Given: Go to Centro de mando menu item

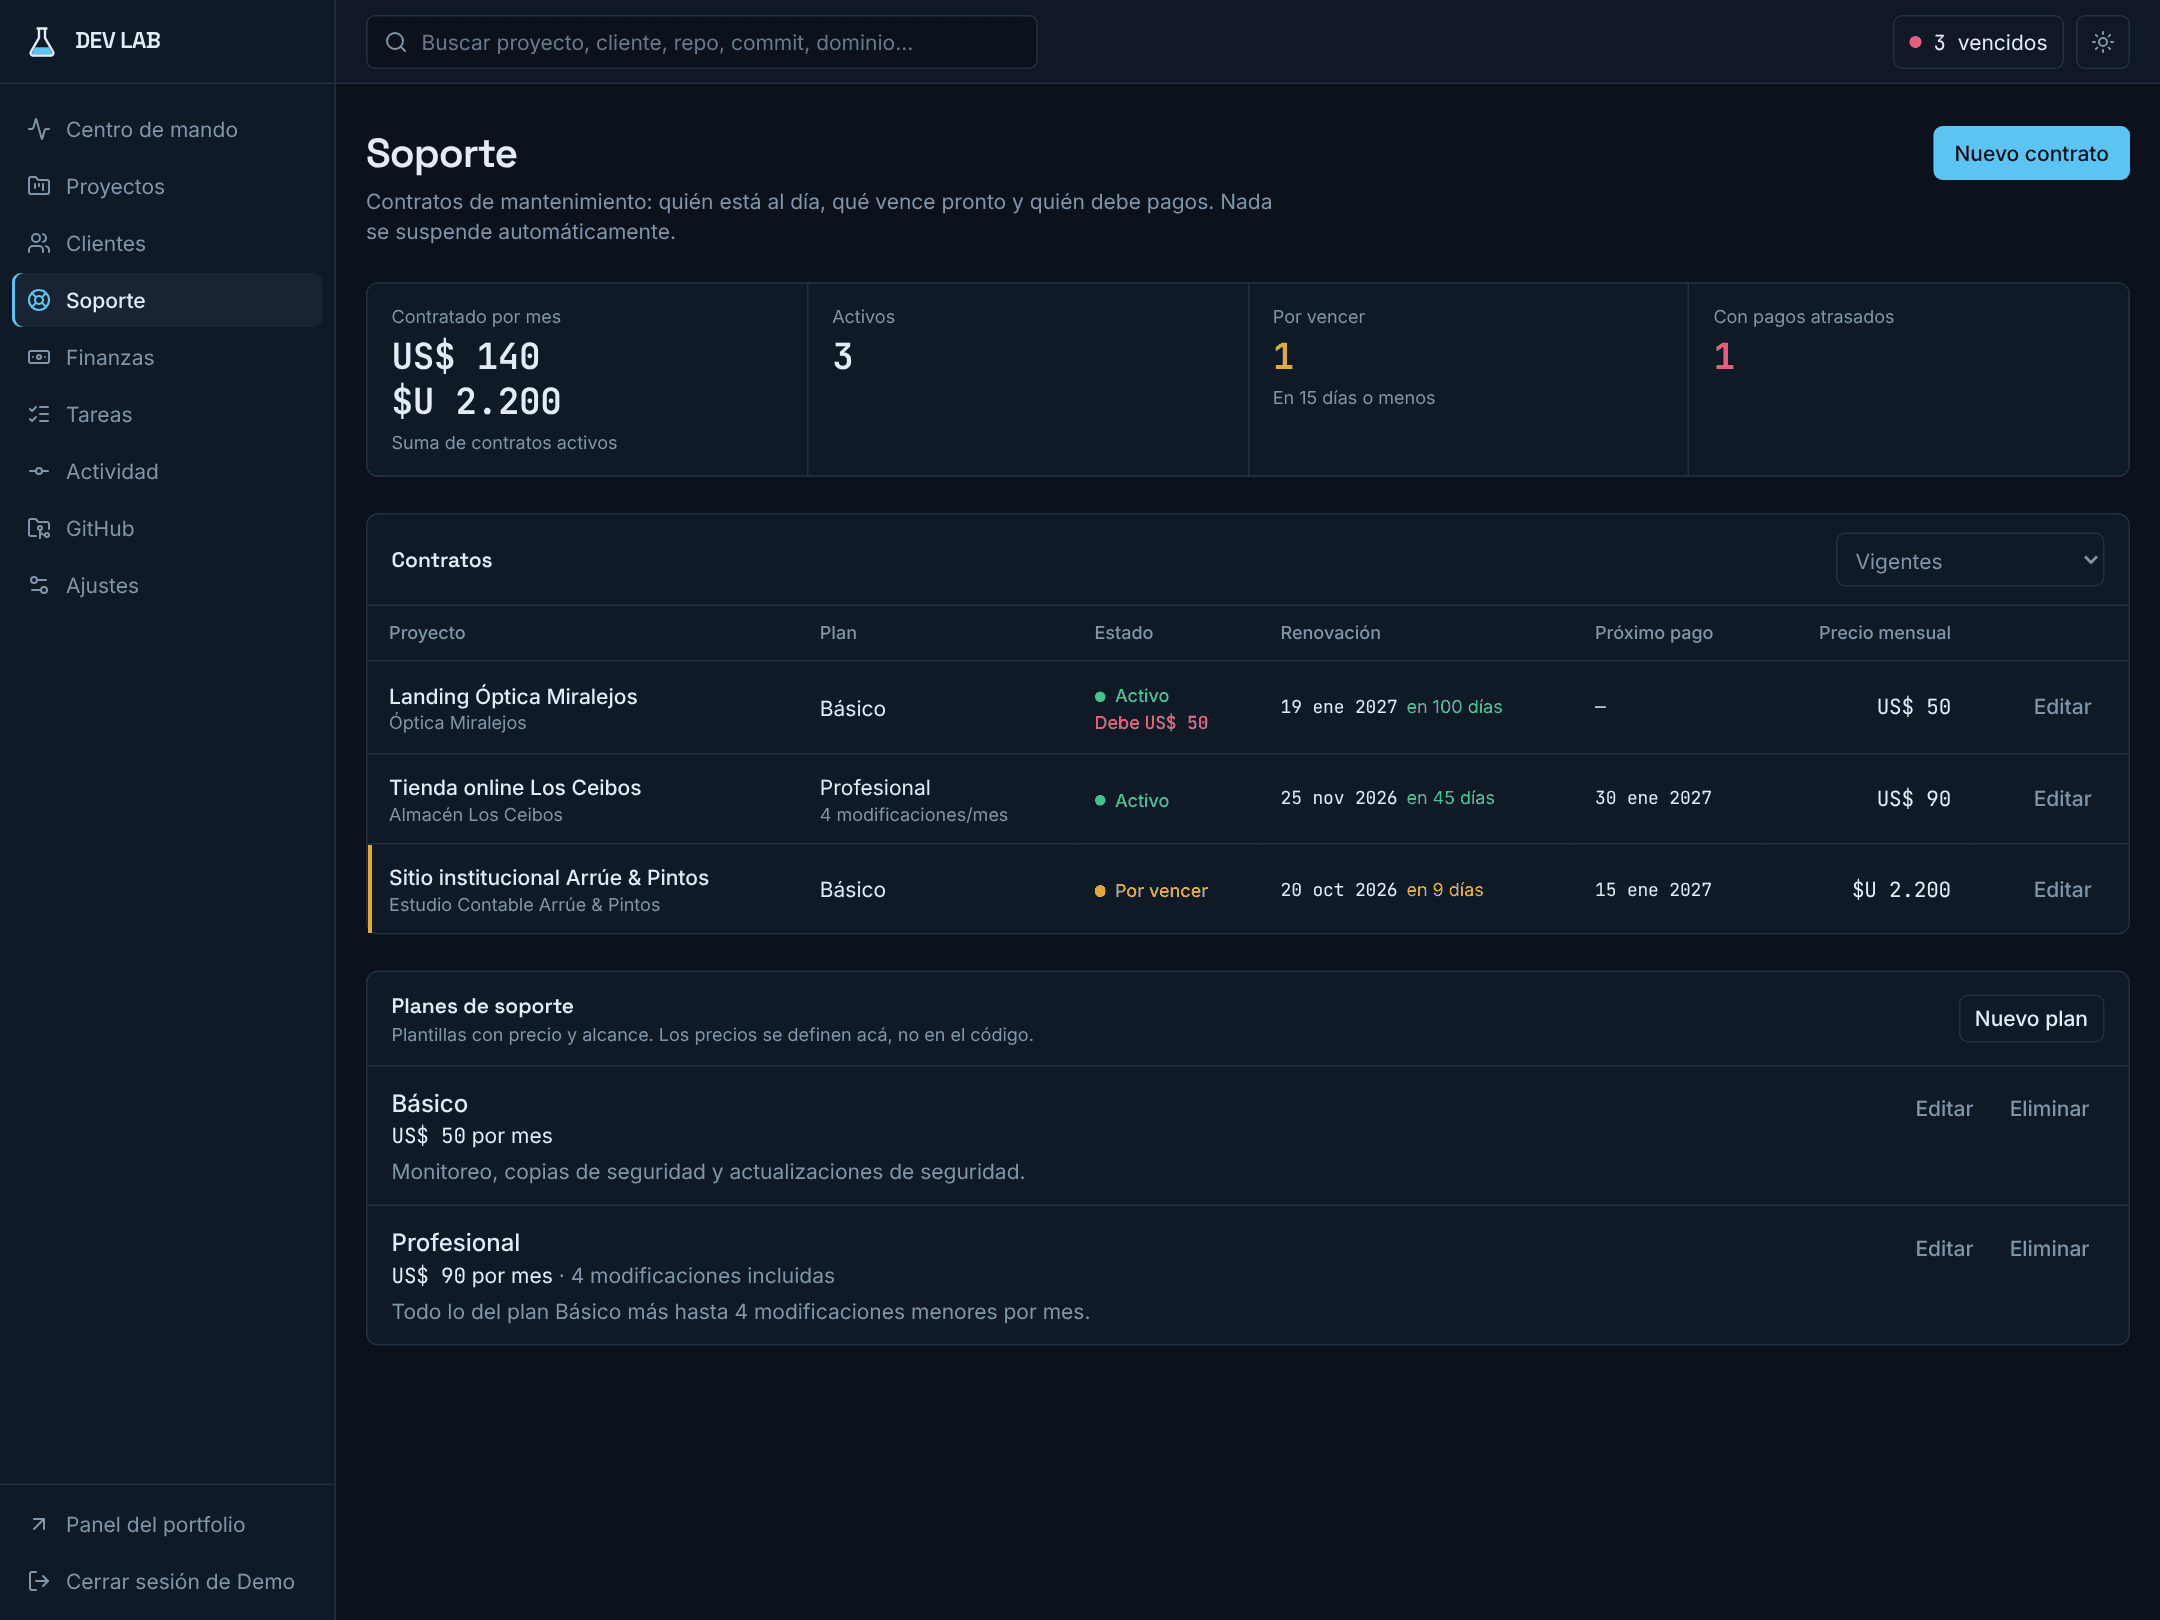Looking at the screenshot, I should click(167, 129).
